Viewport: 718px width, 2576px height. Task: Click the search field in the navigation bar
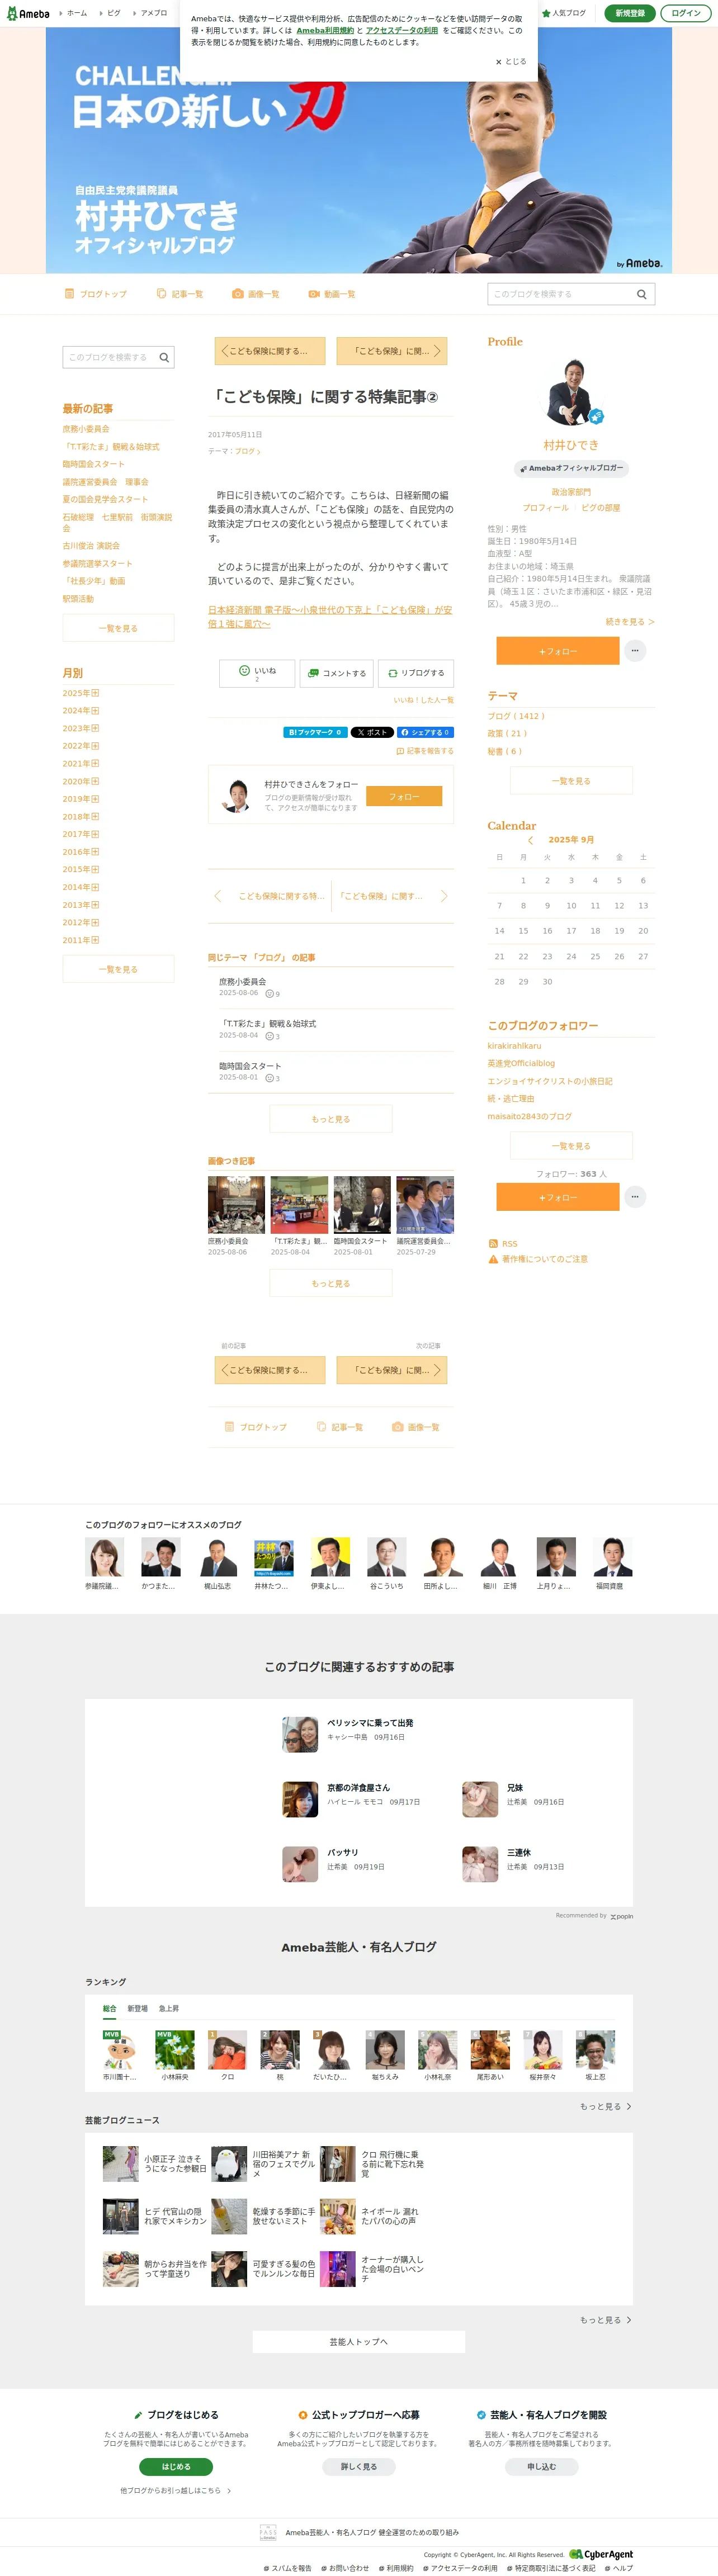(559, 294)
